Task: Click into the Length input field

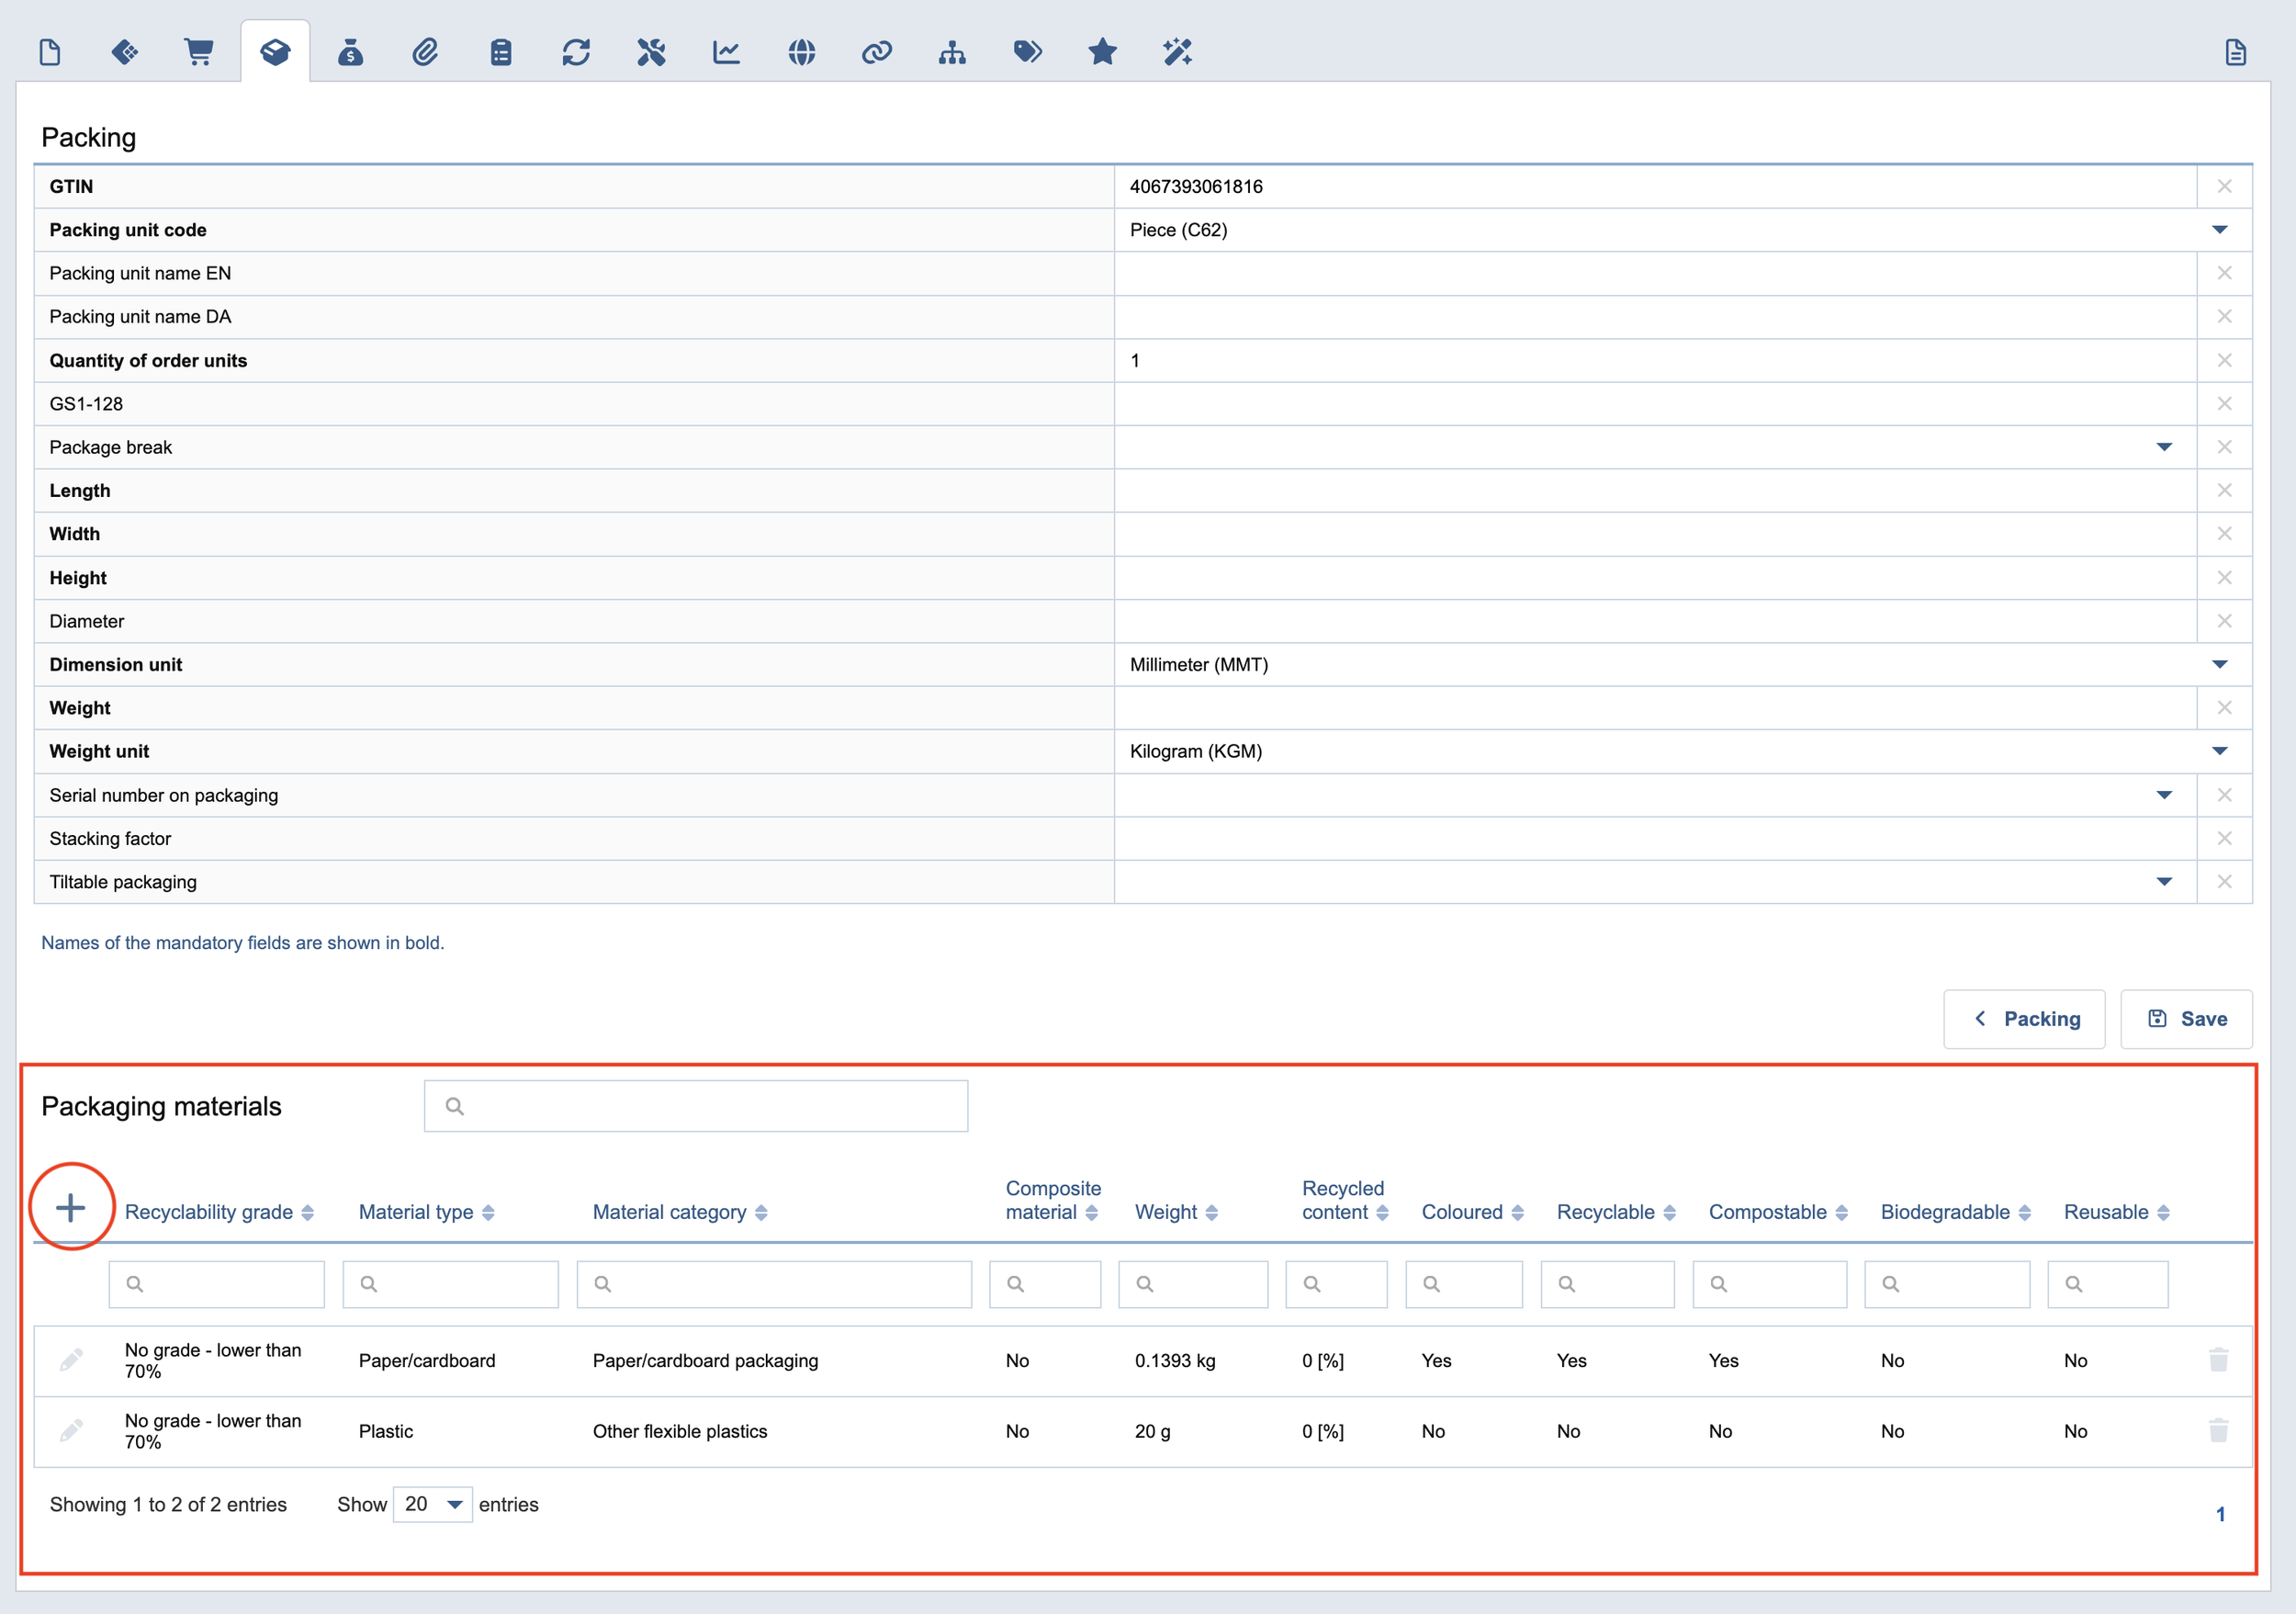Action: (1655, 490)
